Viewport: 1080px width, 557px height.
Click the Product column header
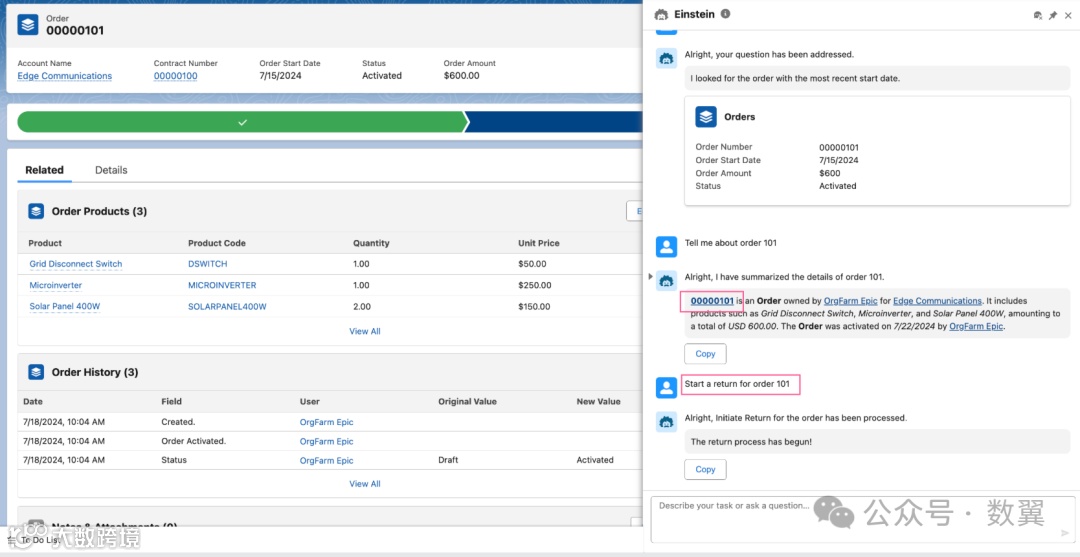click(x=45, y=243)
